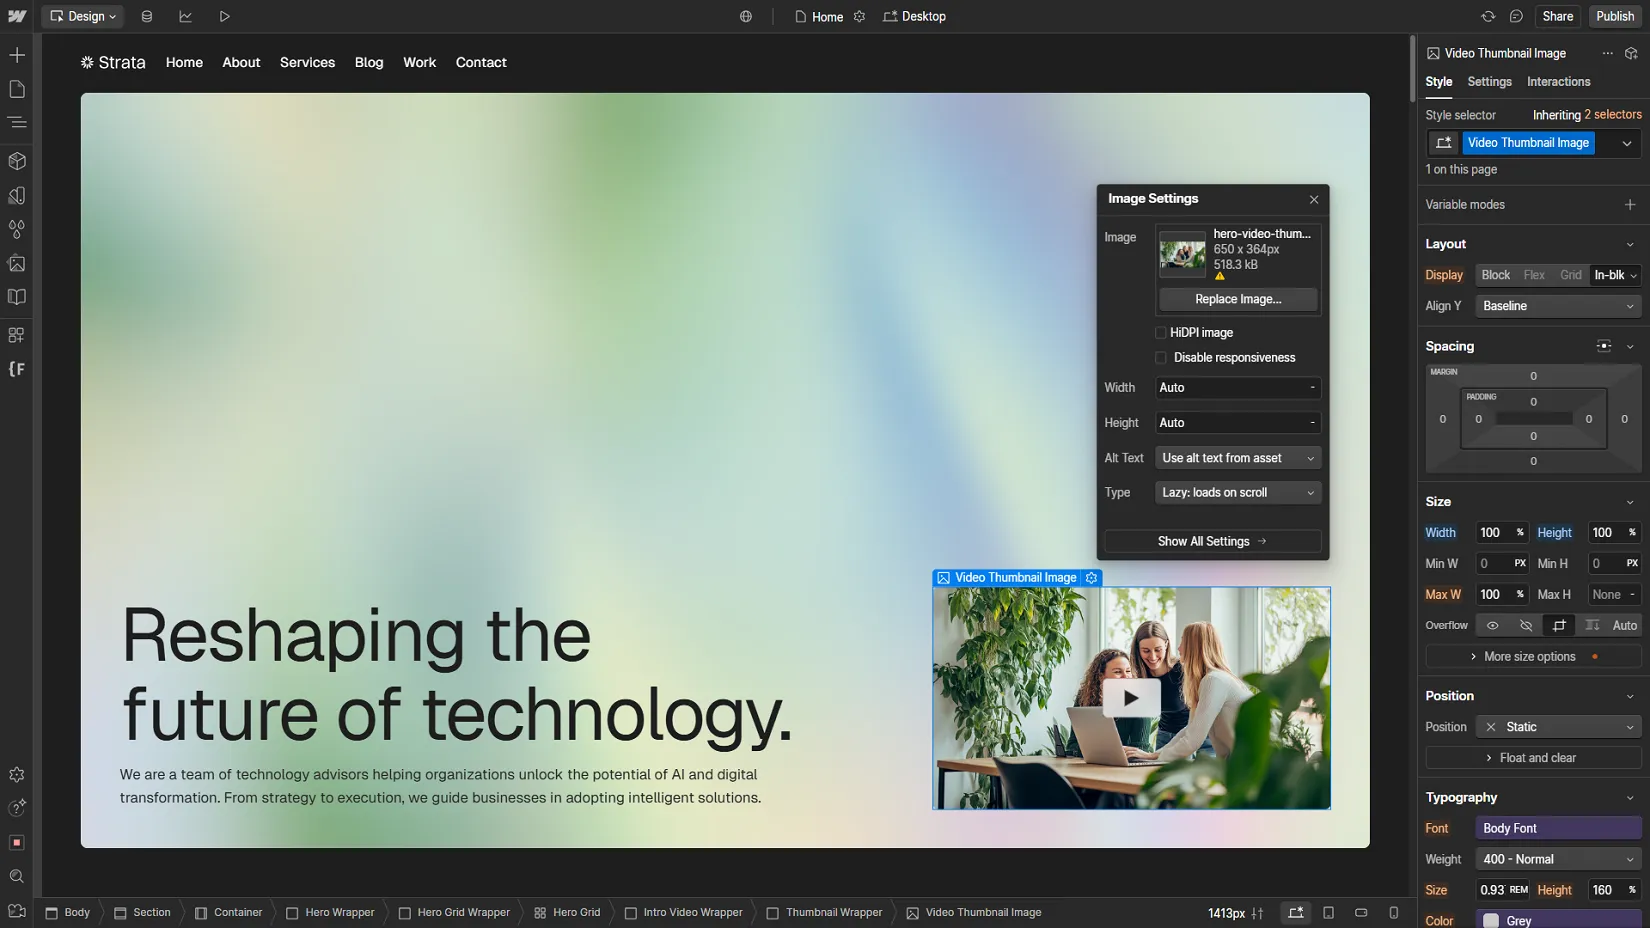This screenshot has width=1650, height=928.
Task: Click Show All Settings
Action: 1212,541
